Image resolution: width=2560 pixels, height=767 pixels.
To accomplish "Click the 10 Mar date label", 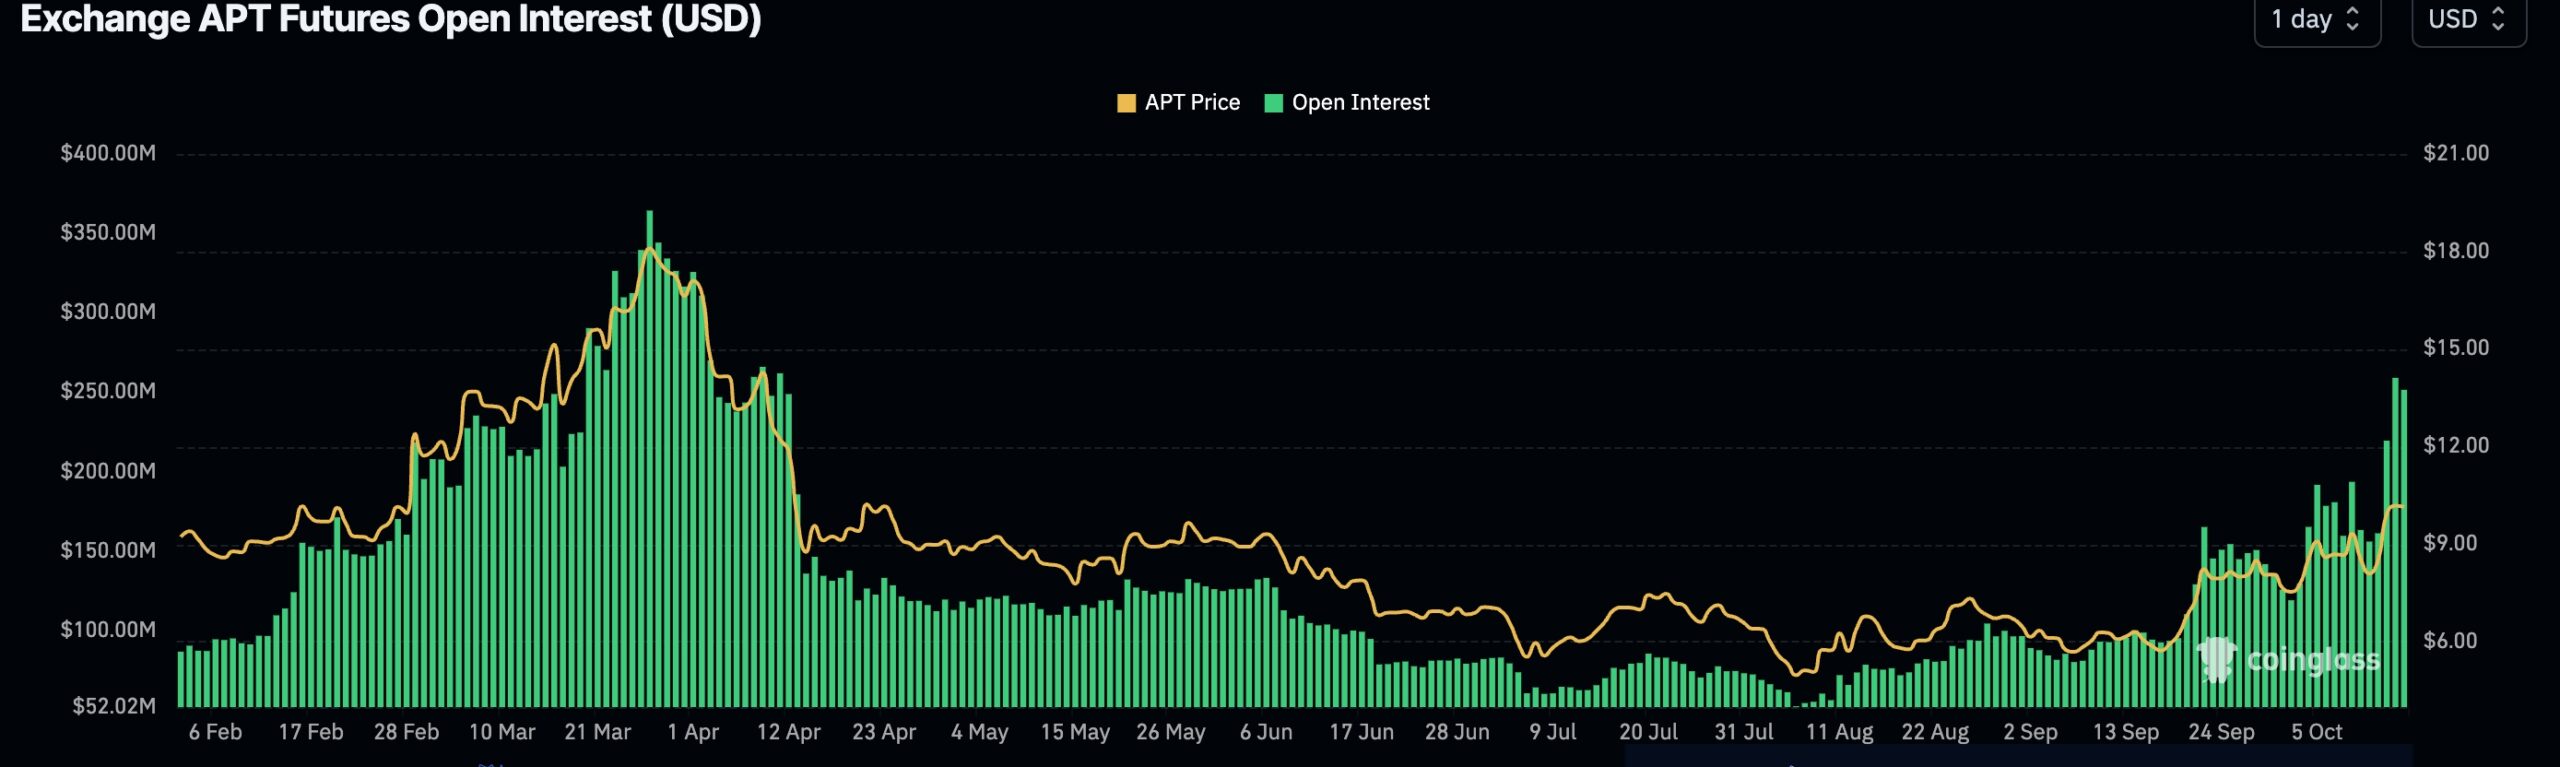I will [502, 732].
